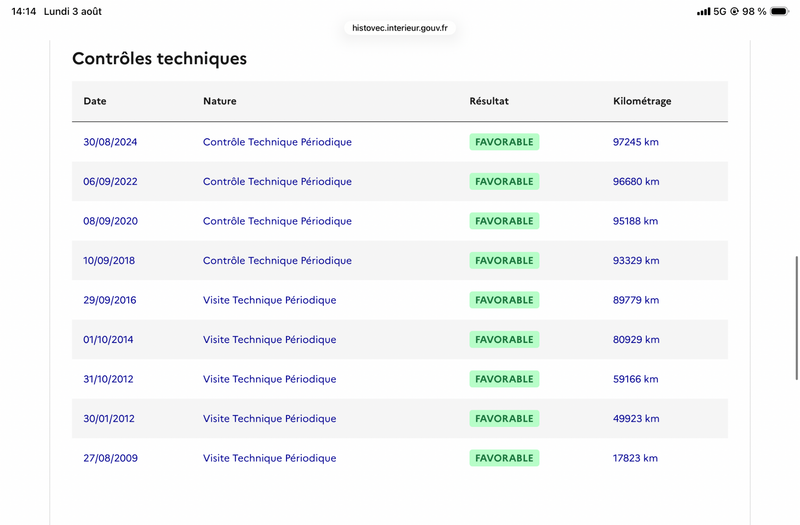Select date 29/09/2016

point(110,300)
